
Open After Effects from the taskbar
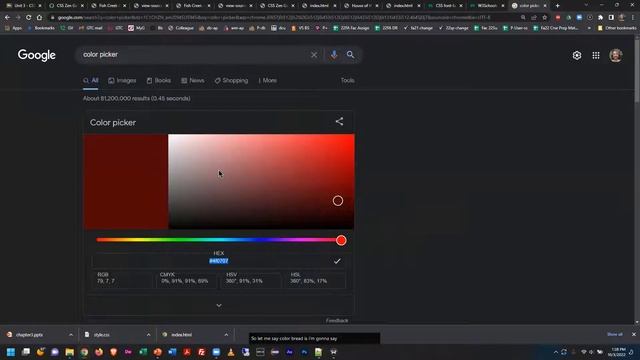point(289,352)
